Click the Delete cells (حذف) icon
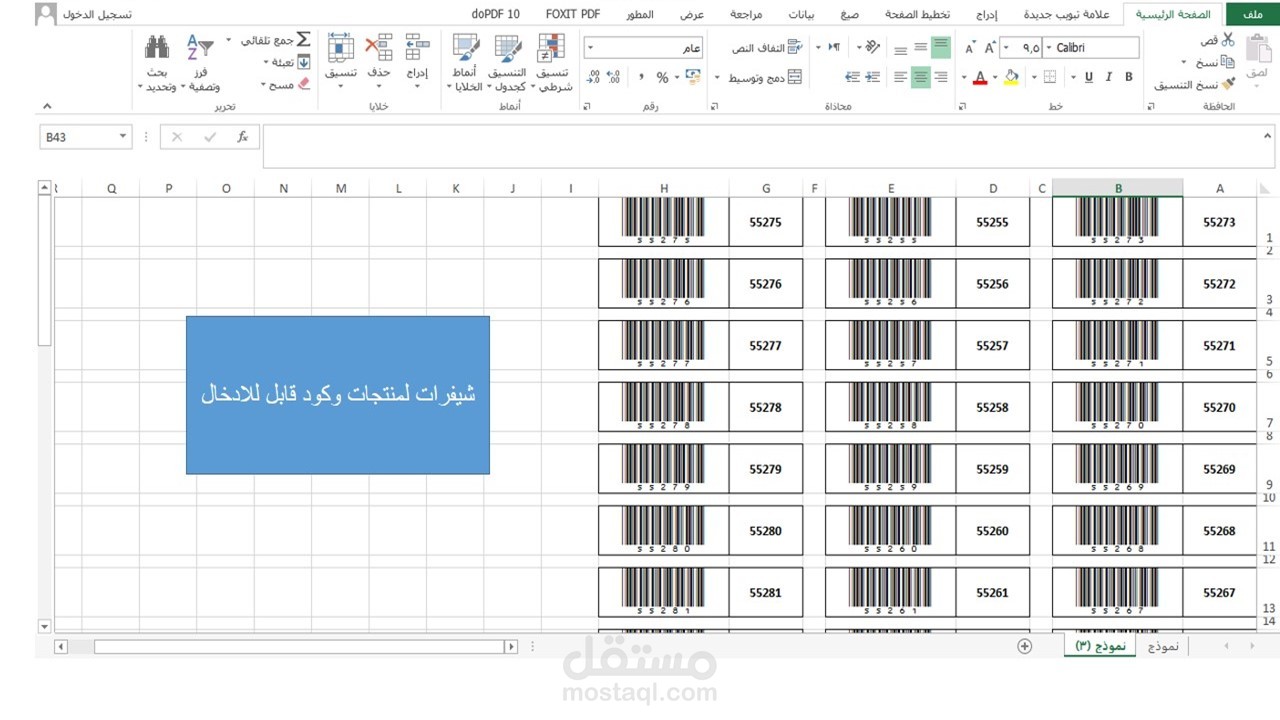The width and height of the screenshot is (1280, 720). coord(378,48)
